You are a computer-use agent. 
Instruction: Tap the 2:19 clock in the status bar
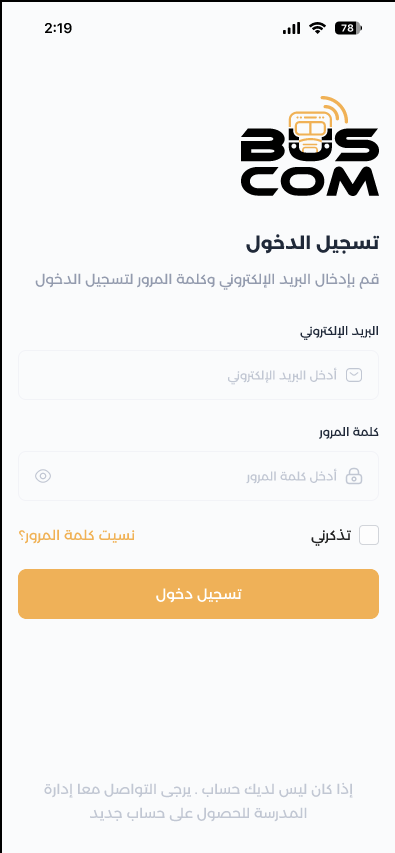tap(58, 28)
